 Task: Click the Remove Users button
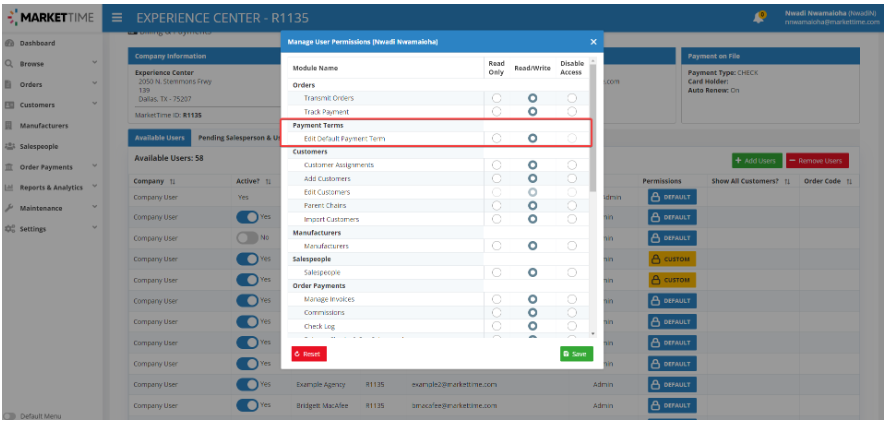click(x=817, y=161)
